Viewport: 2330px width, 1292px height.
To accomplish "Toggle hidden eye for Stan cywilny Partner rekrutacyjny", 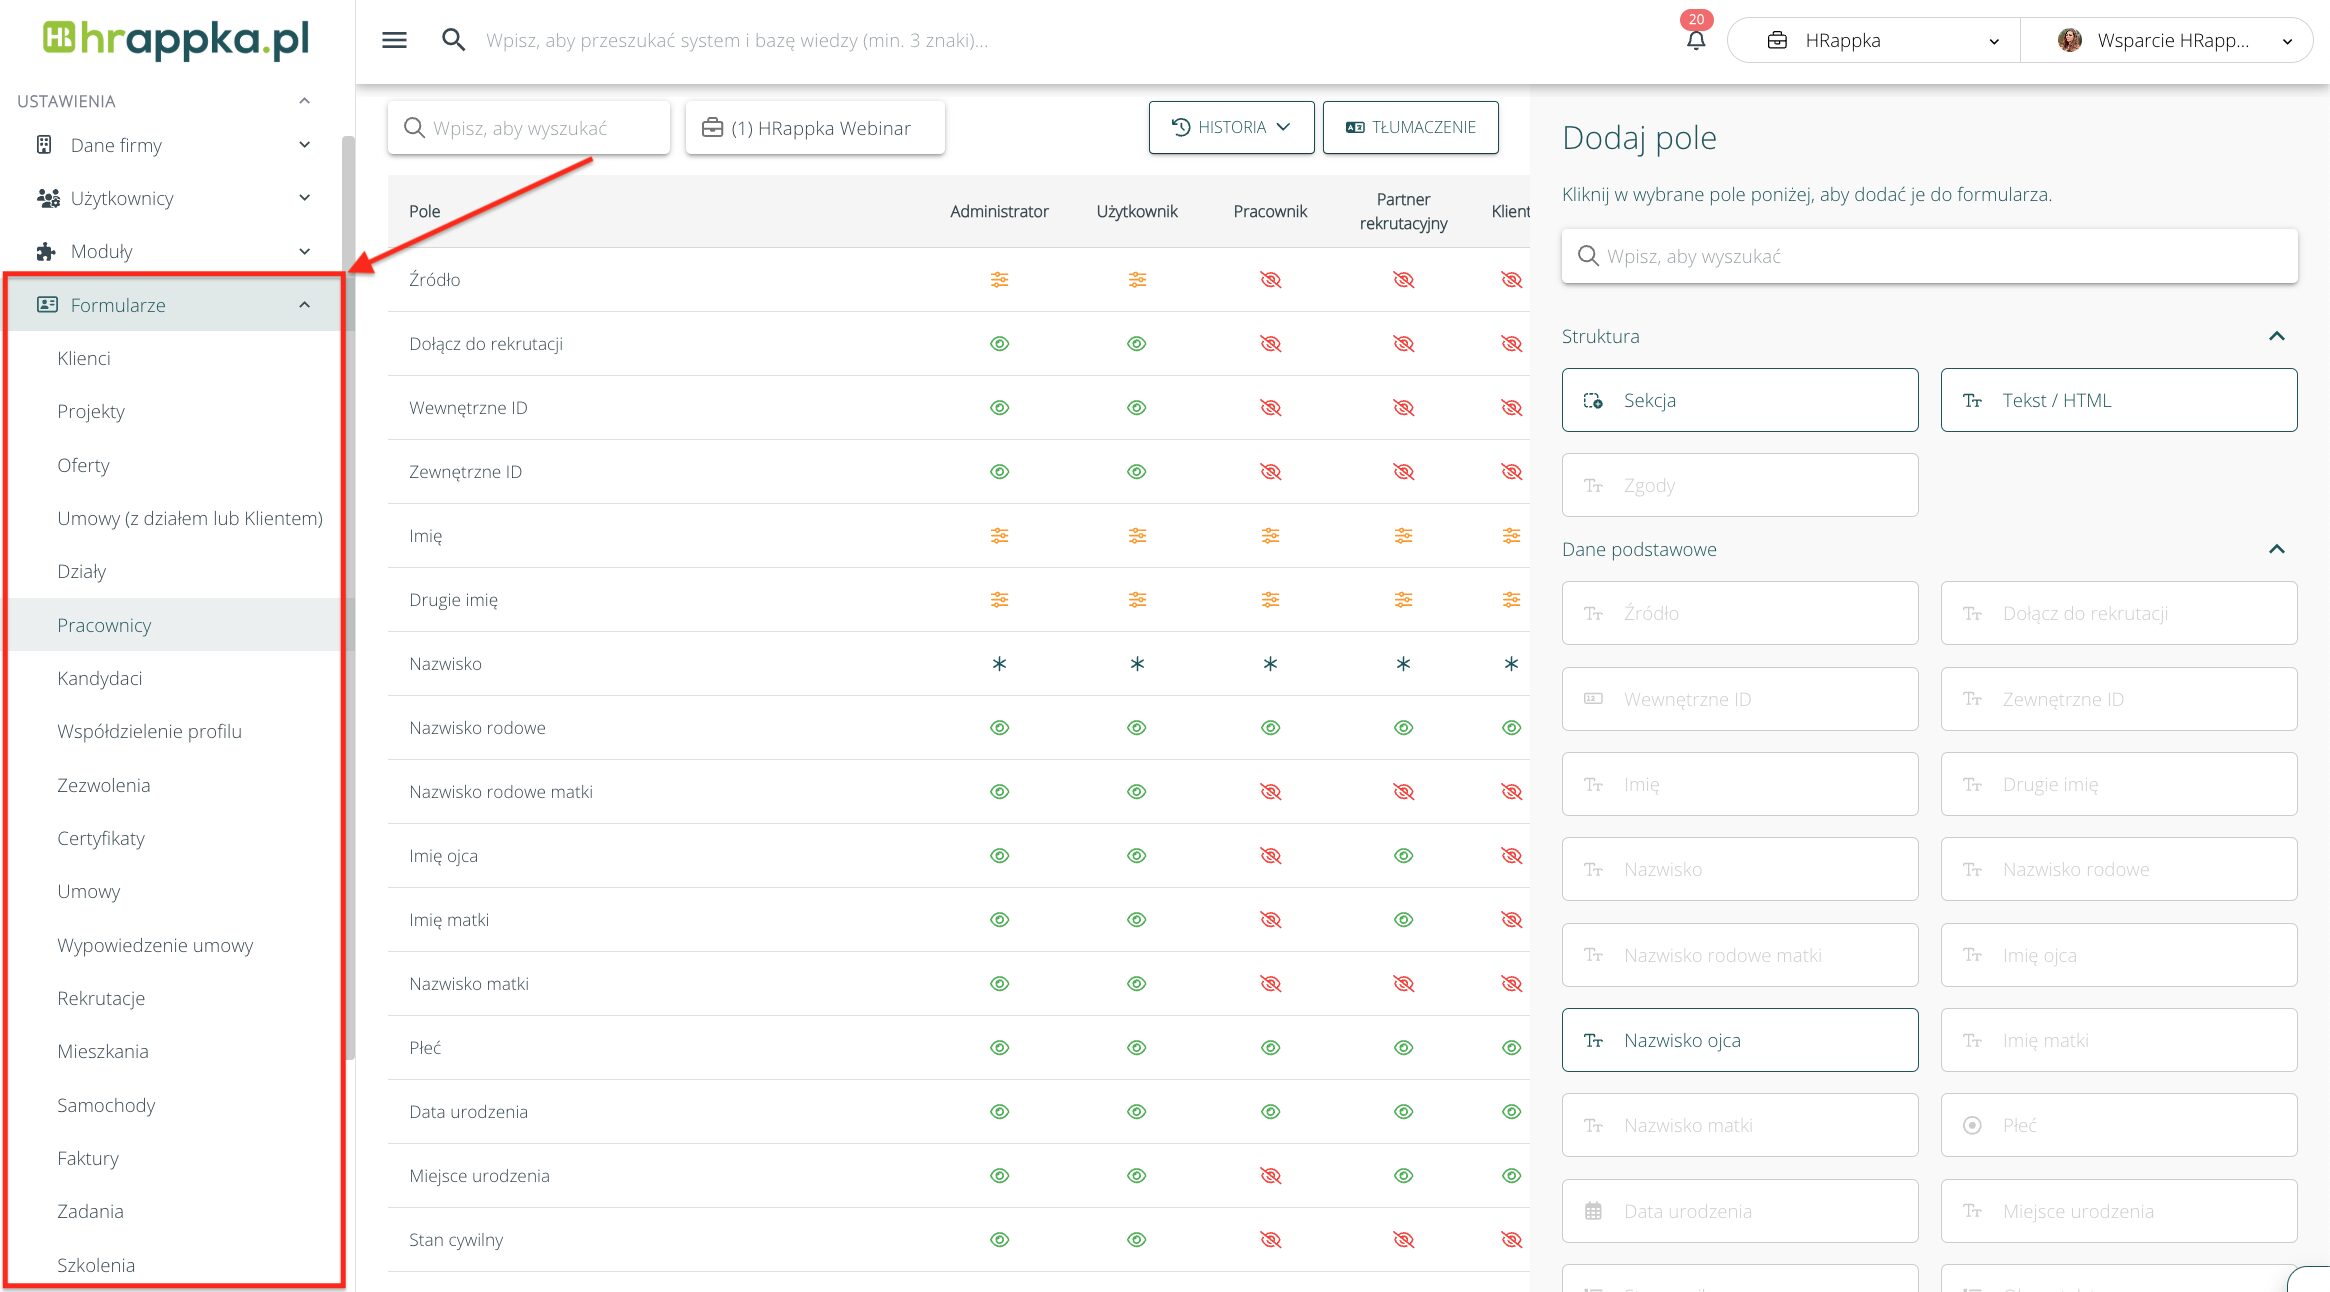I will click(1403, 1240).
